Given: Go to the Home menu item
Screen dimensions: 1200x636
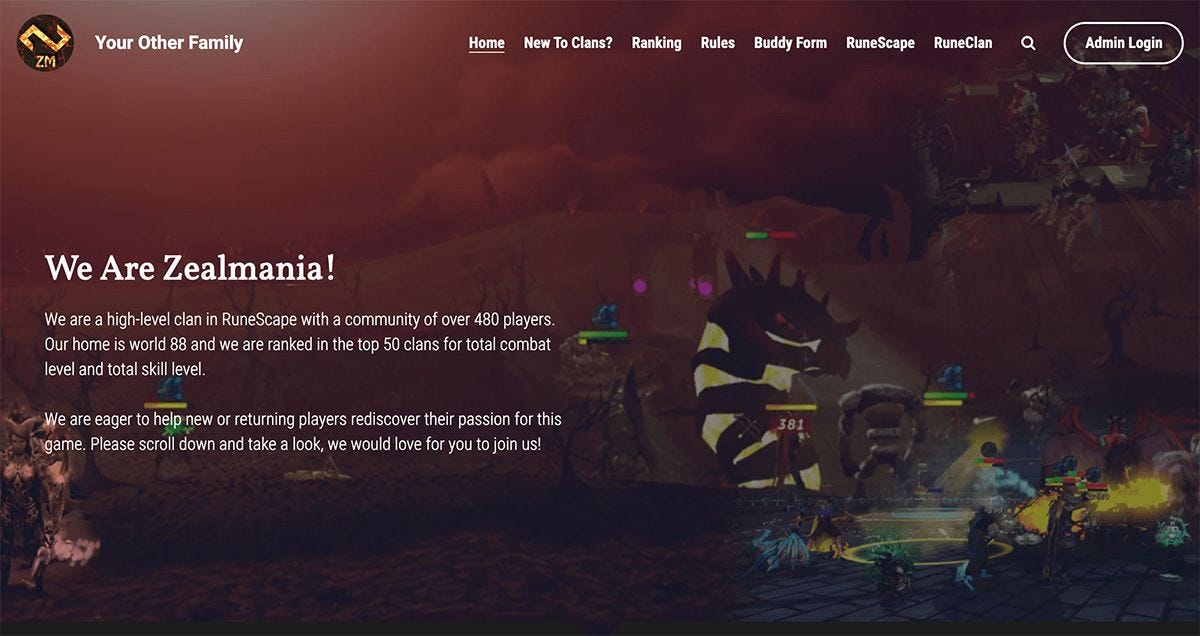Looking at the screenshot, I should pyautogui.click(x=487, y=43).
